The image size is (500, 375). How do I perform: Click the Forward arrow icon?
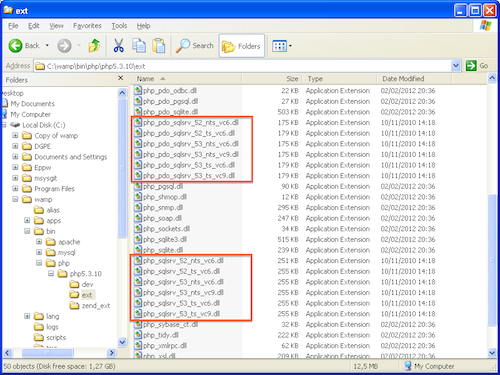click(64, 46)
